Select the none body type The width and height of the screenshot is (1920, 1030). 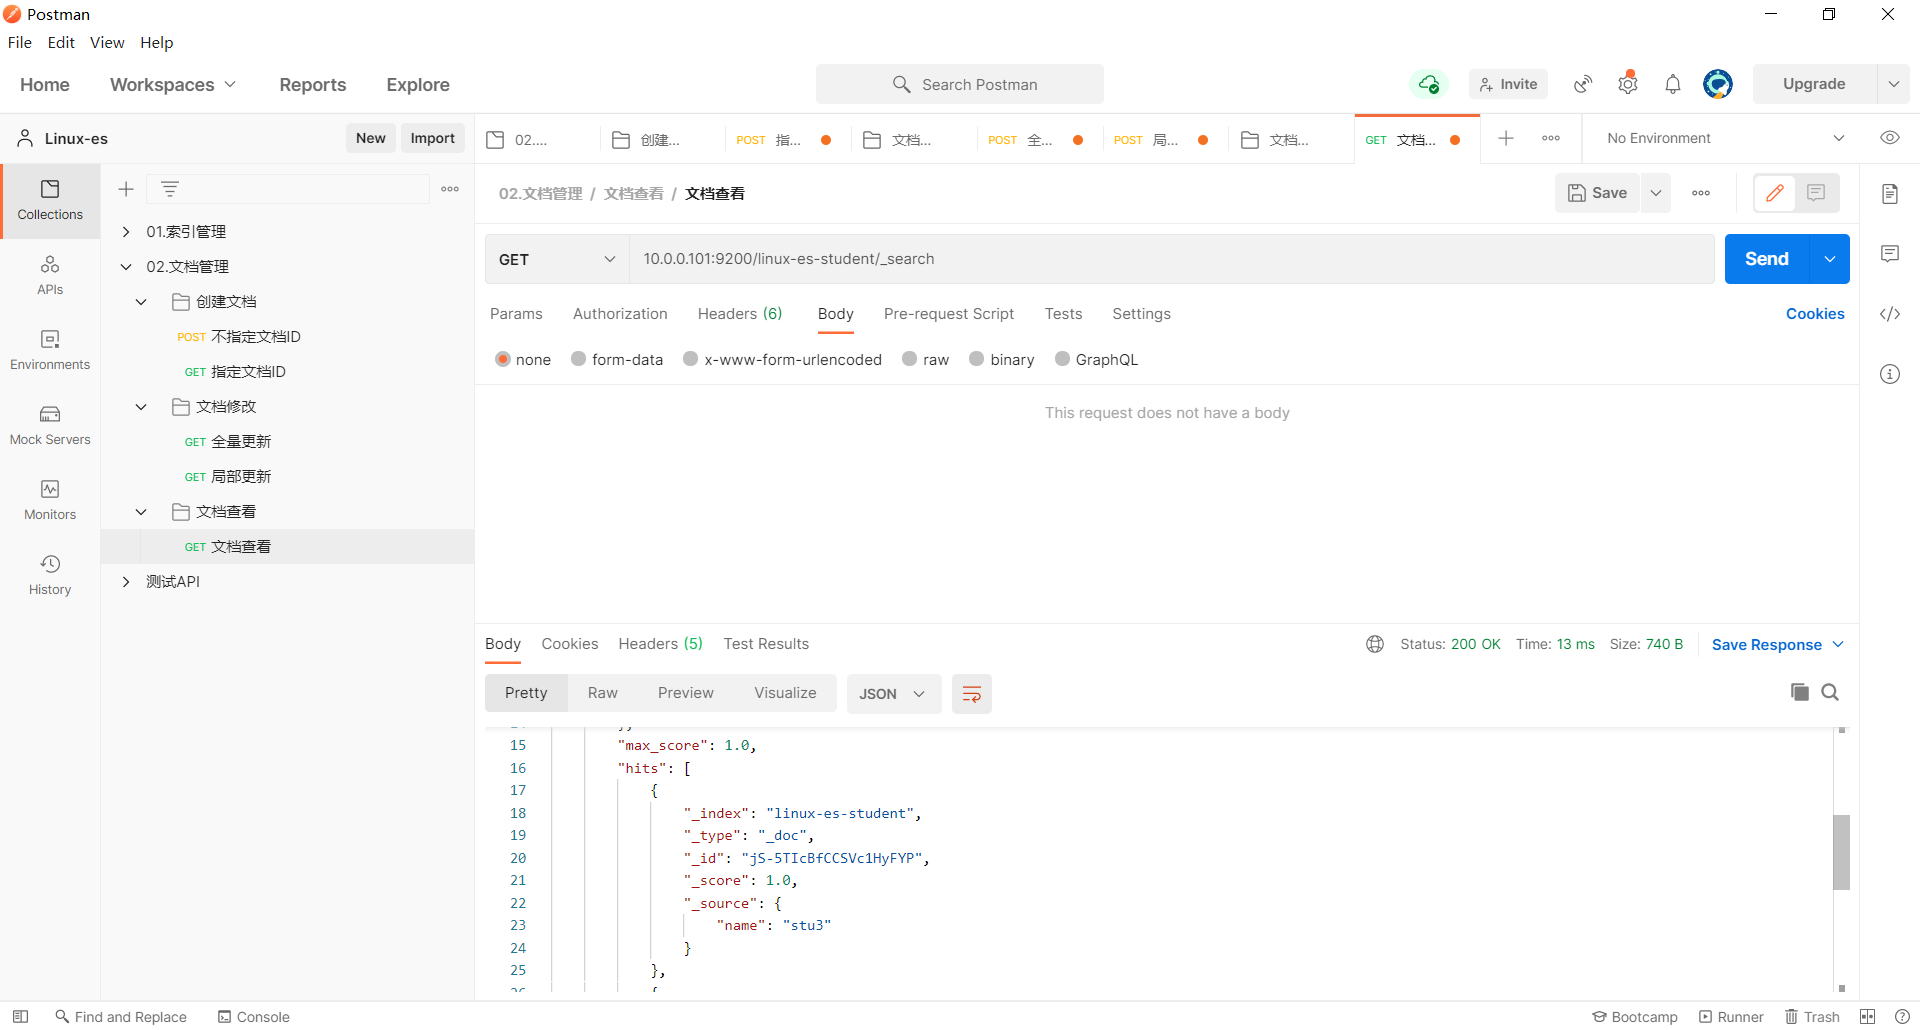(503, 359)
